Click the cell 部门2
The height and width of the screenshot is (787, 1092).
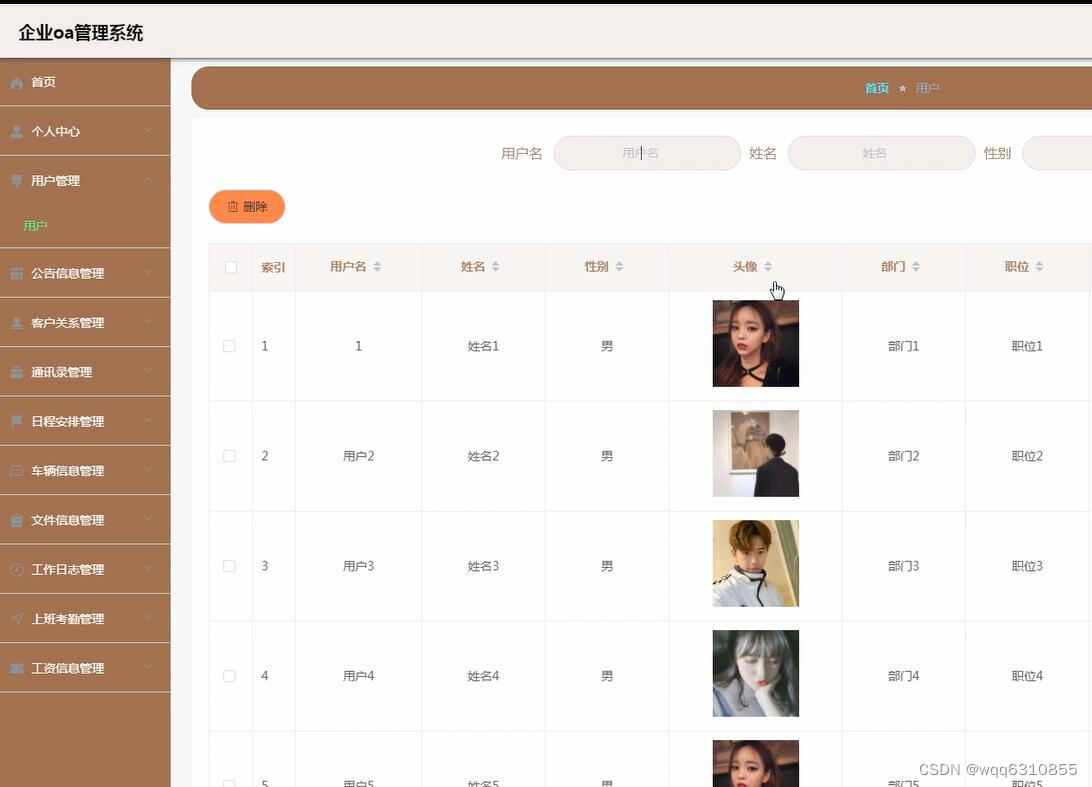click(x=903, y=456)
